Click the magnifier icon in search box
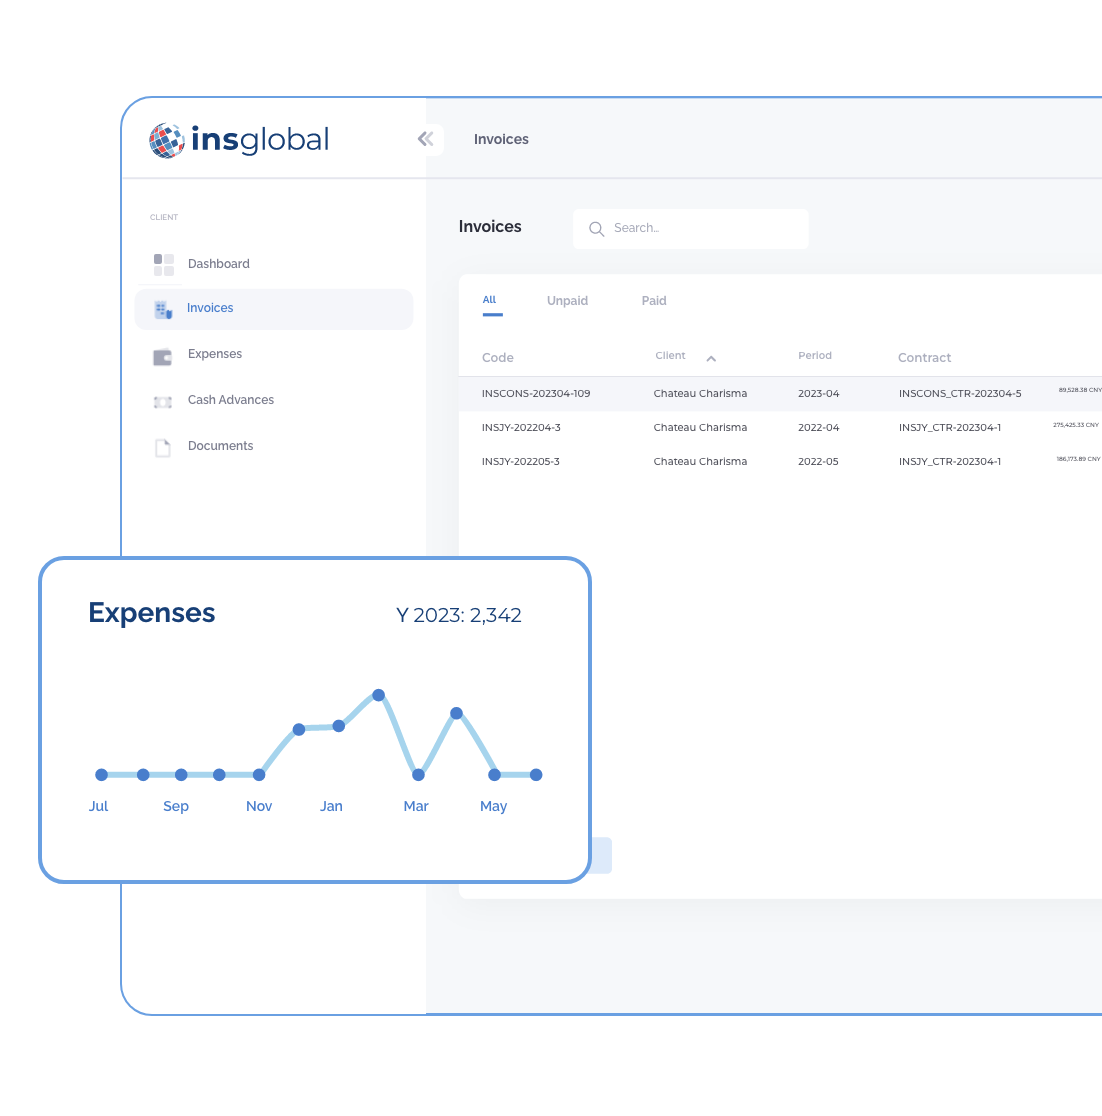 pyautogui.click(x=596, y=229)
